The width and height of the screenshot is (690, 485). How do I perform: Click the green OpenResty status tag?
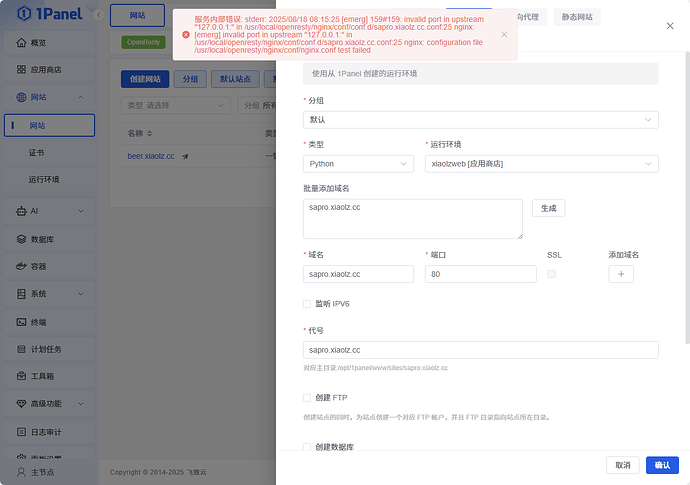point(143,42)
